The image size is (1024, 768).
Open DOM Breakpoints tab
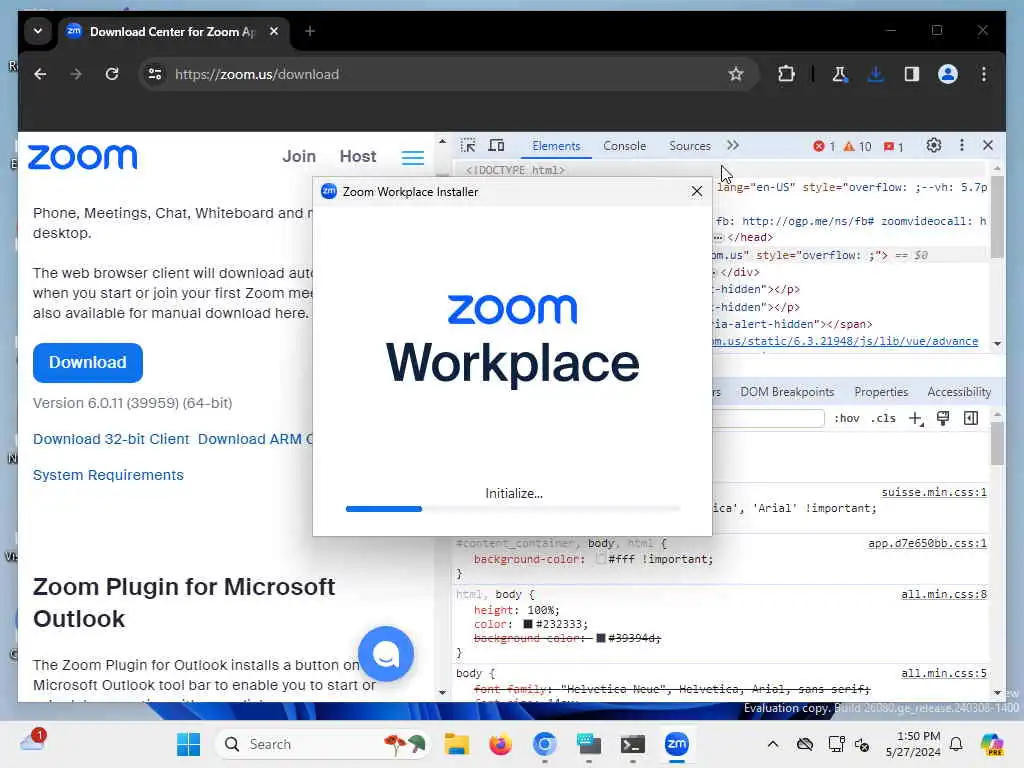(x=787, y=392)
